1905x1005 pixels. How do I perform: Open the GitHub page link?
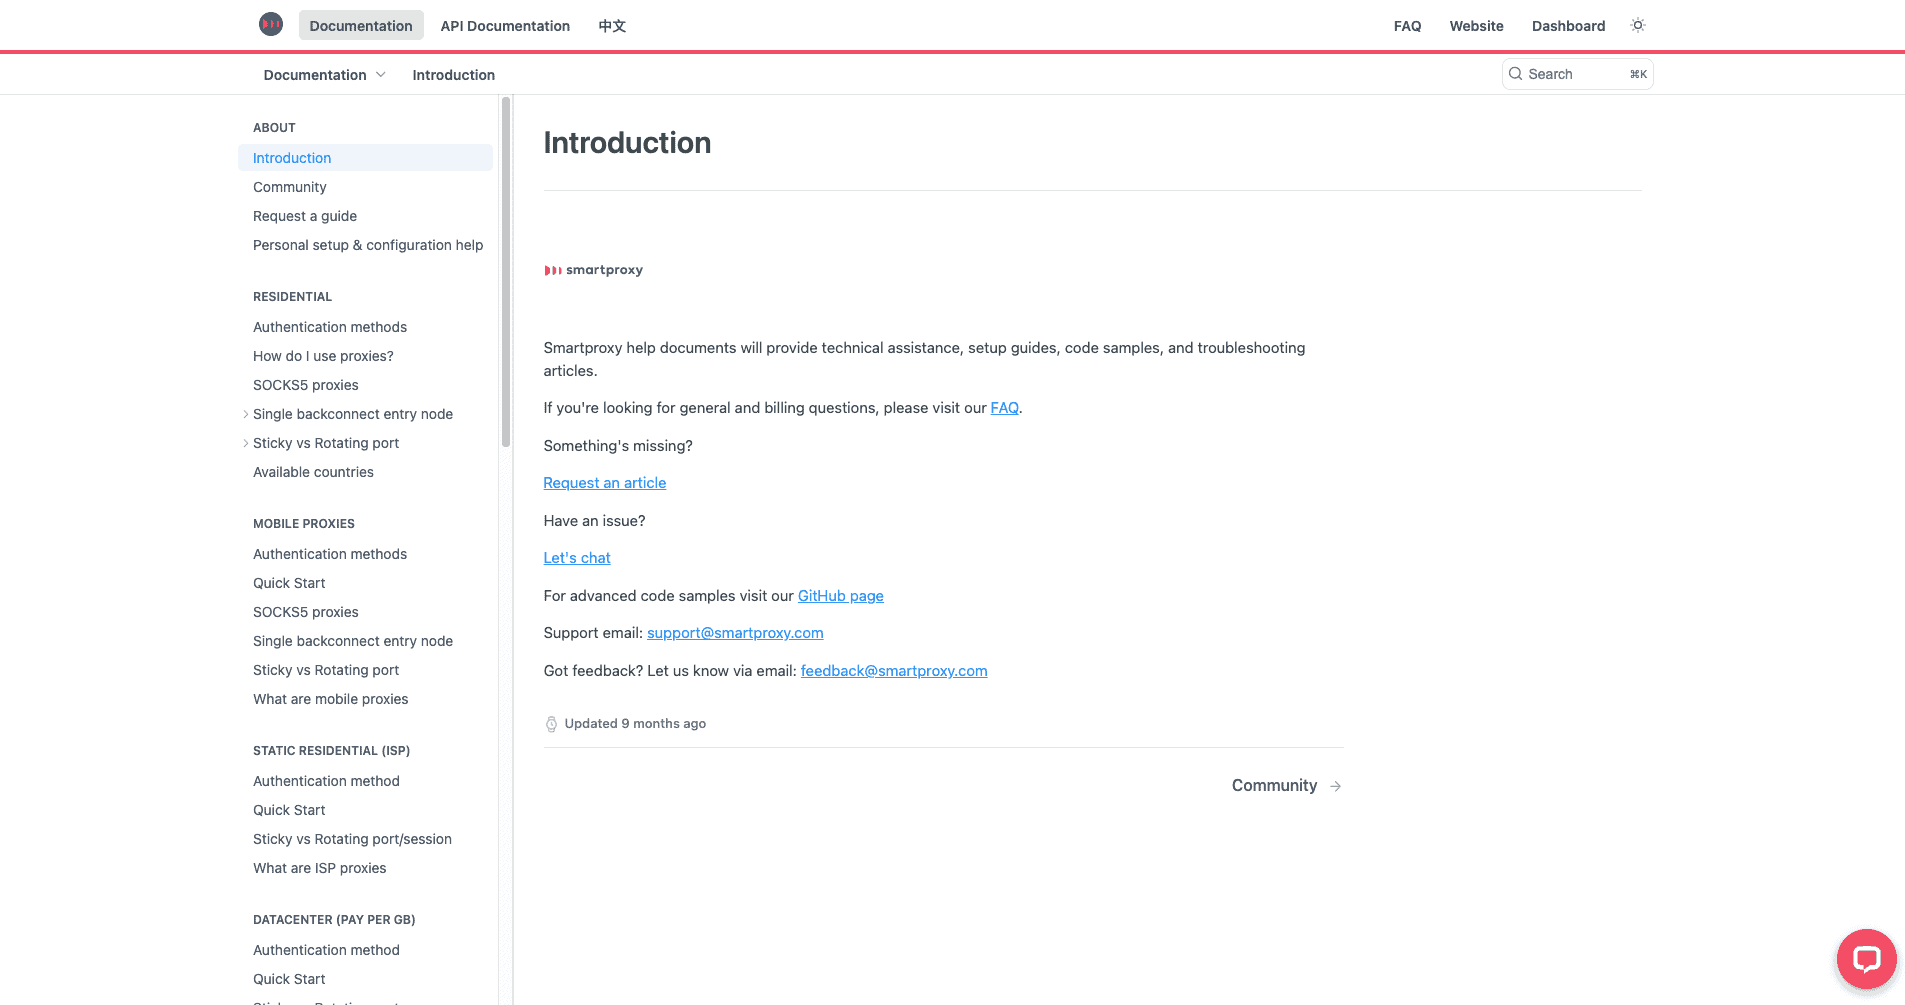(x=840, y=596)
